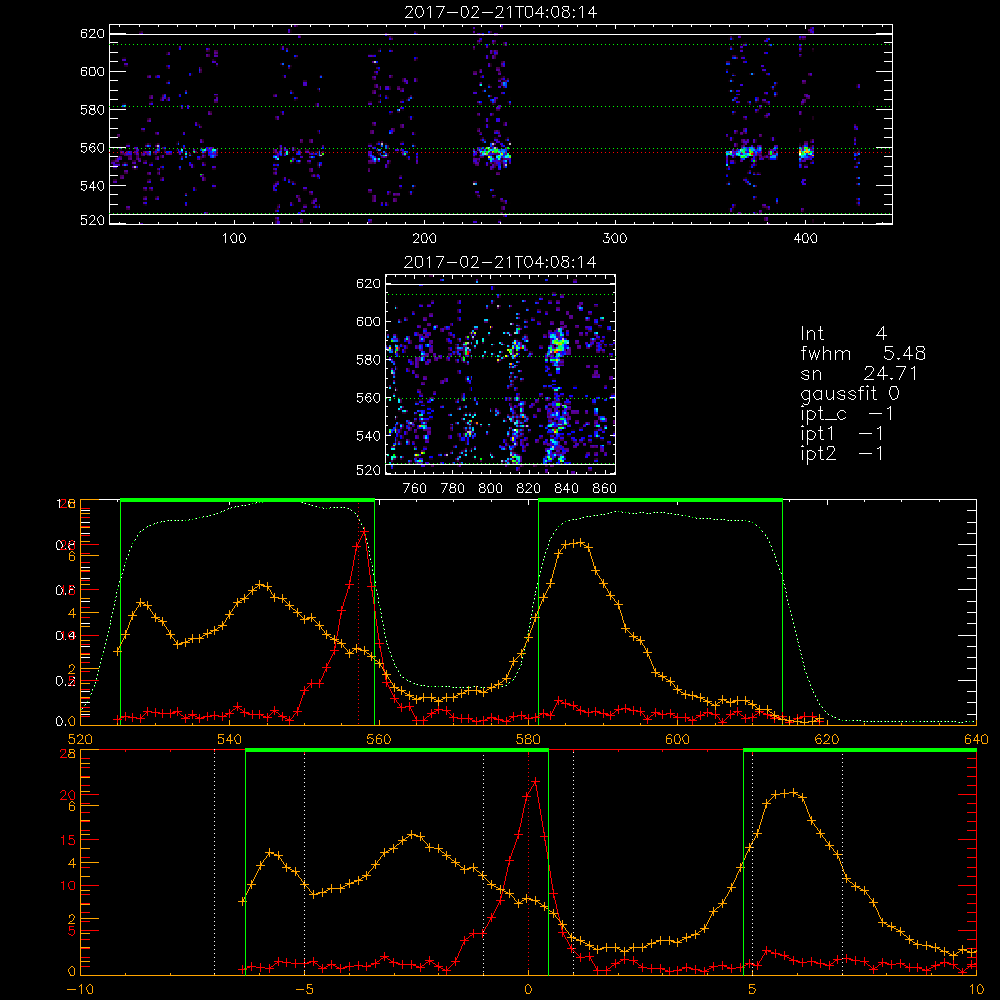Click y-axis label 600 of top spectrogram
Viewport: 1000px width, 1000px height.
click(92, 71)
